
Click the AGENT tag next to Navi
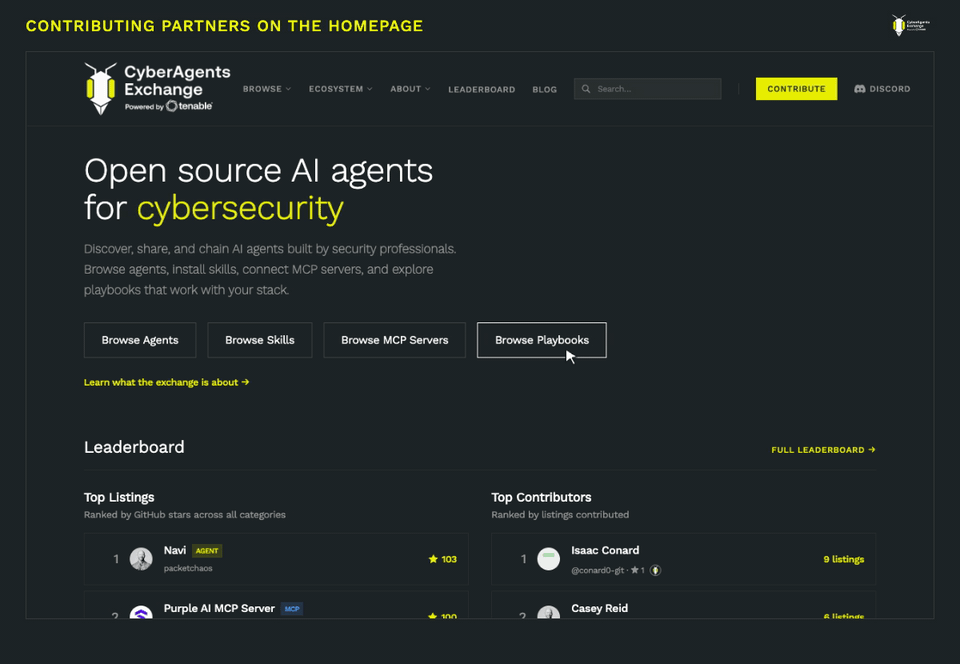207,551
